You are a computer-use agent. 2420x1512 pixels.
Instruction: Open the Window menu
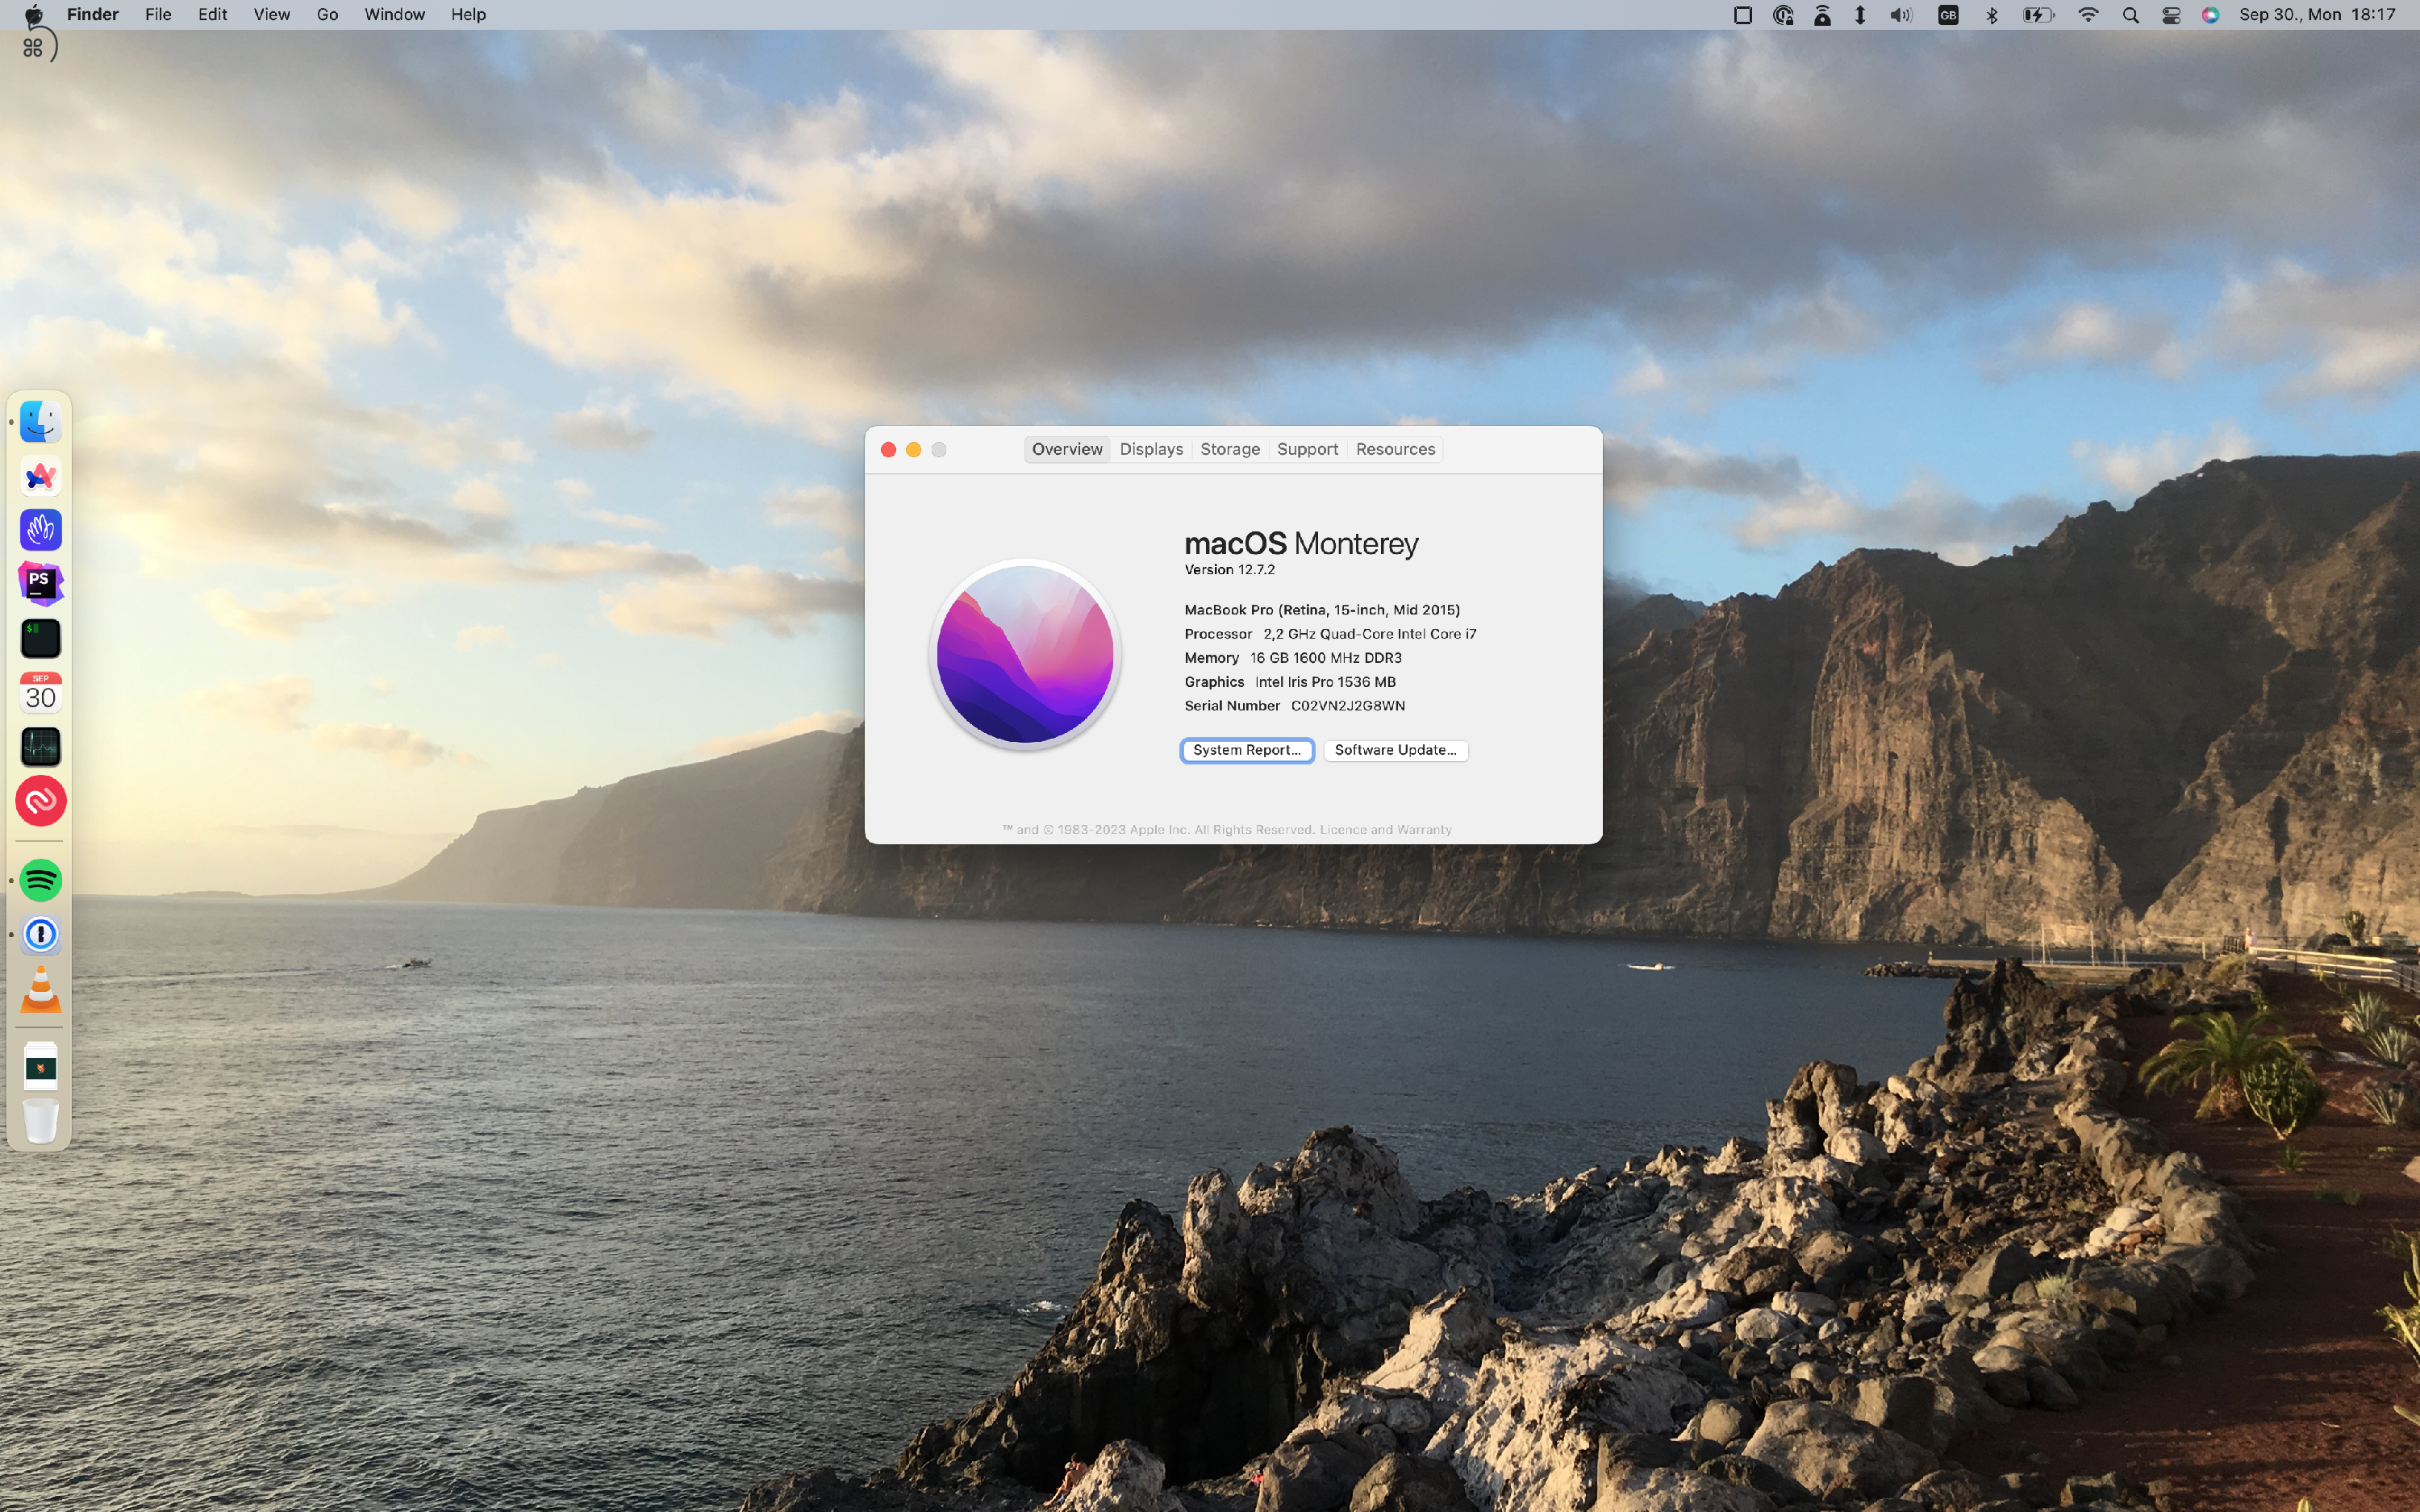[x=394, y=15]
